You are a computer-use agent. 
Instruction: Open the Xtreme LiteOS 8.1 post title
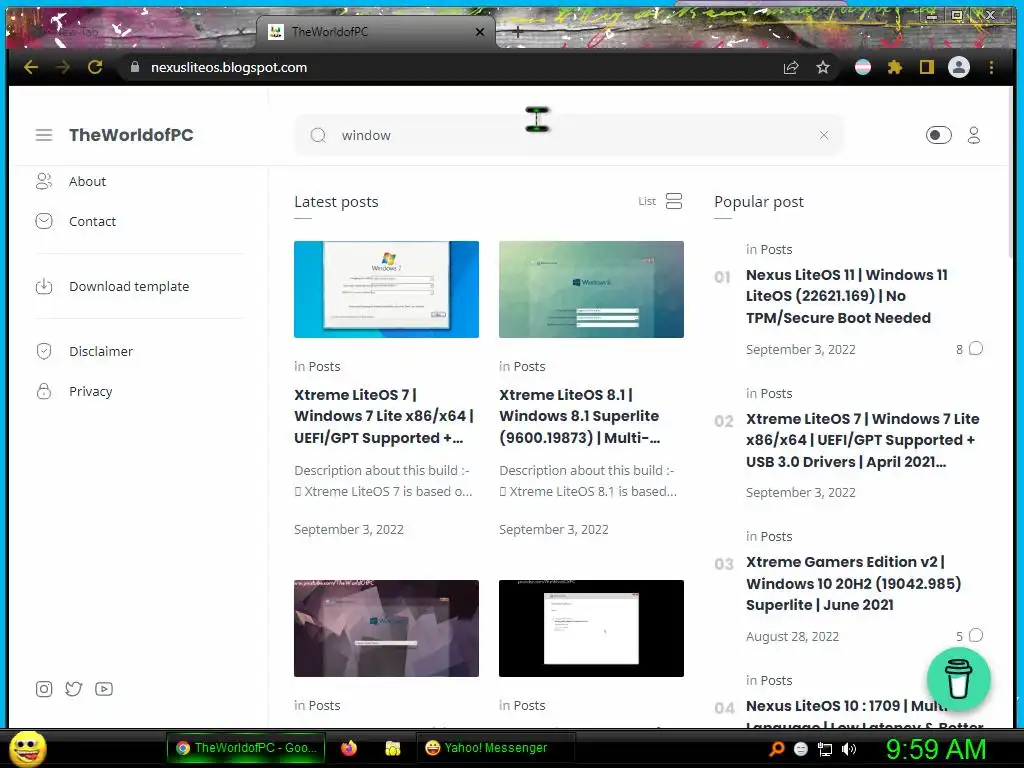[579, 416]
